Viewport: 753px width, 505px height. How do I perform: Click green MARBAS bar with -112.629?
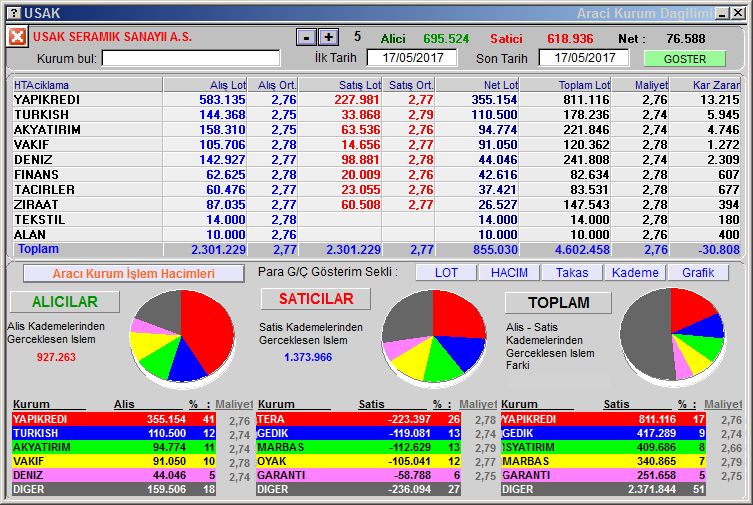358,447
